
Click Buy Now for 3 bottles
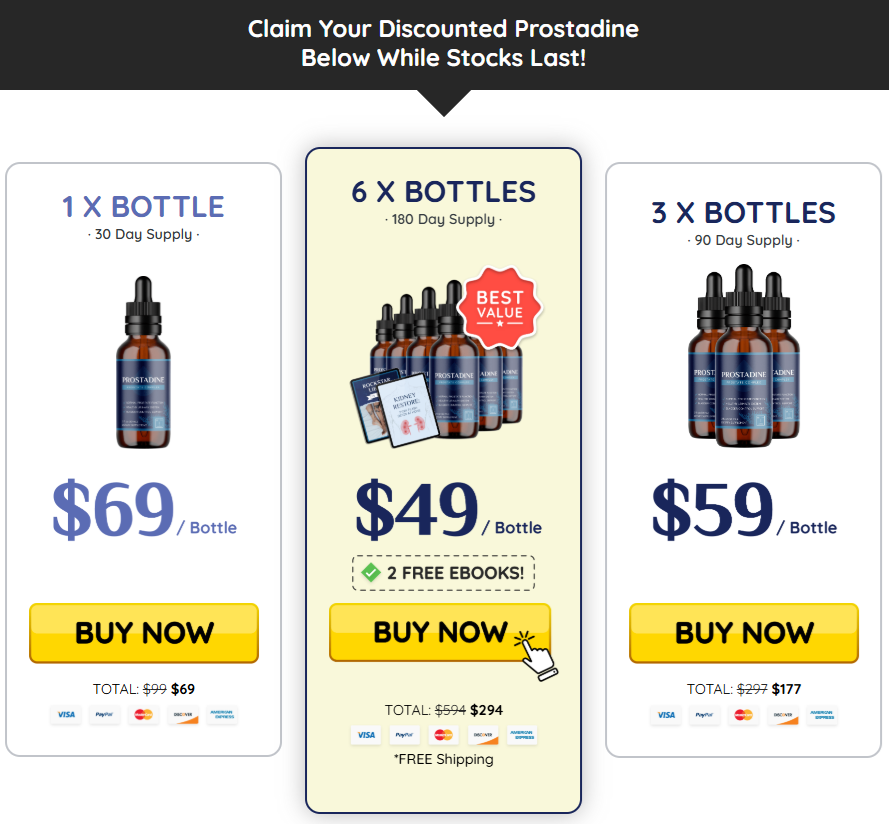point(744,632)
